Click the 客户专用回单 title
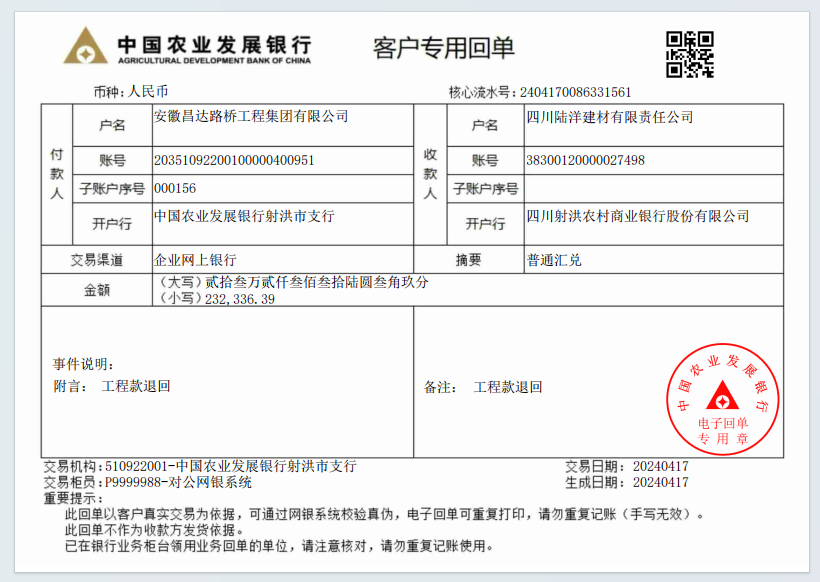The image size is (820, 582). click(x=443, y=47)
